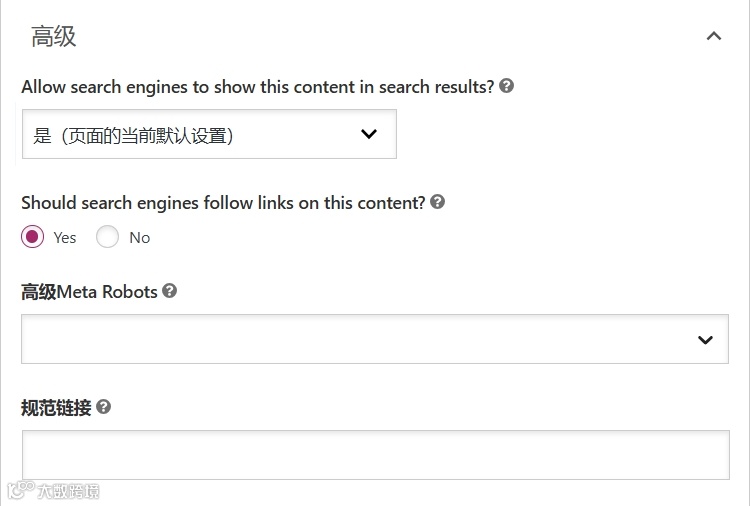
Task: Click the arrow in Meta Robots dropdown
Action: tap(706, 340)
